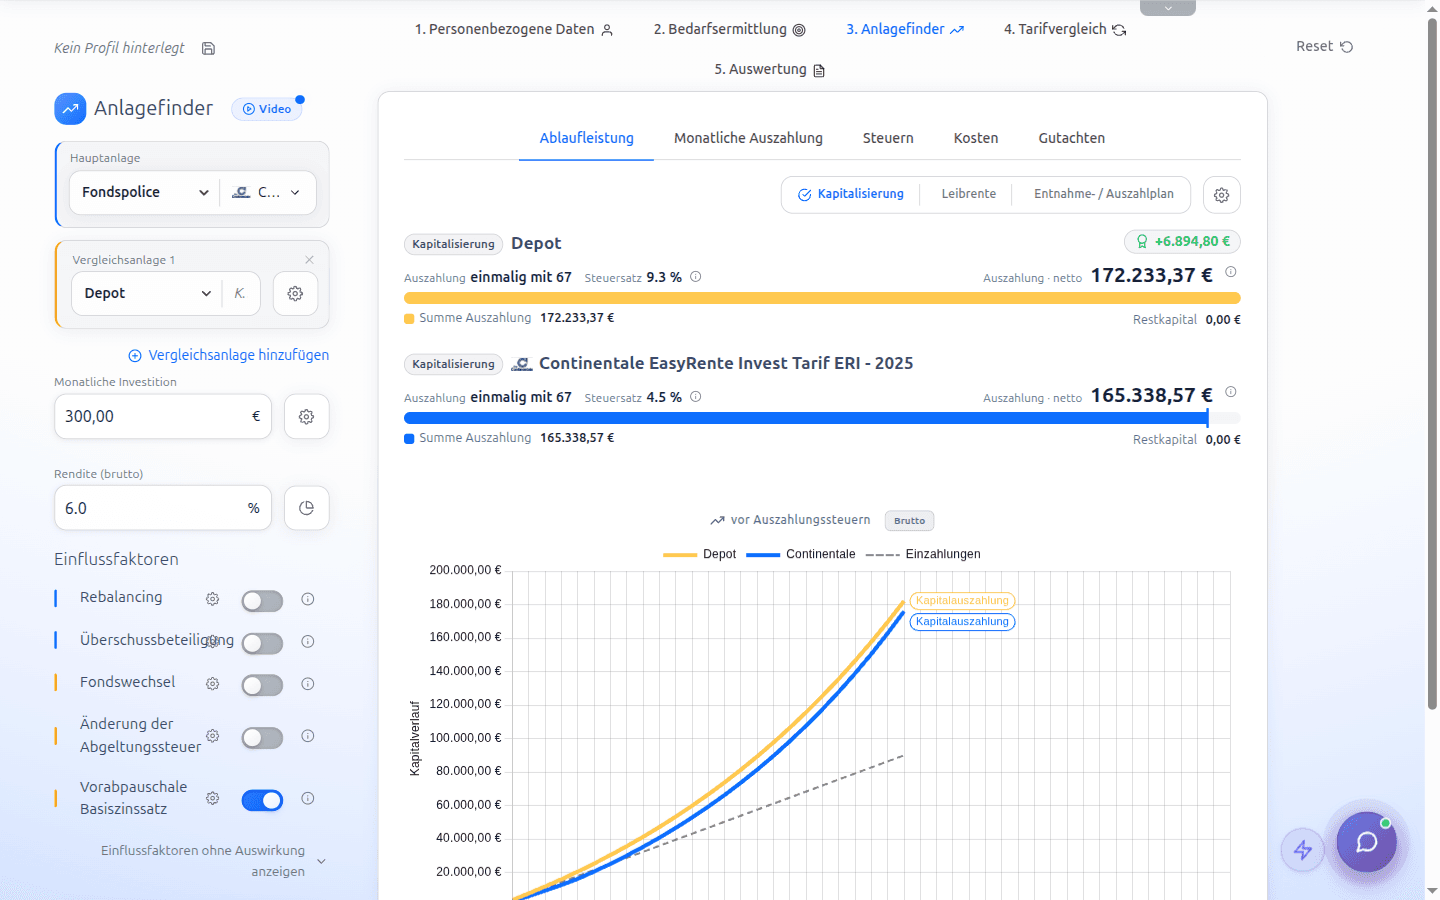Click the yellow Depot payout progress bar

[822, 298]
